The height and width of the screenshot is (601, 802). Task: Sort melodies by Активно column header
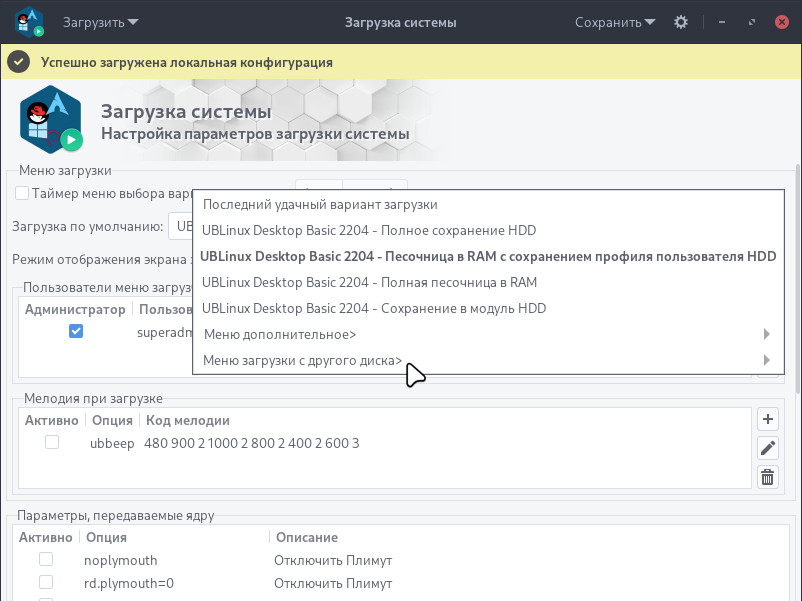tap(52, 420)
